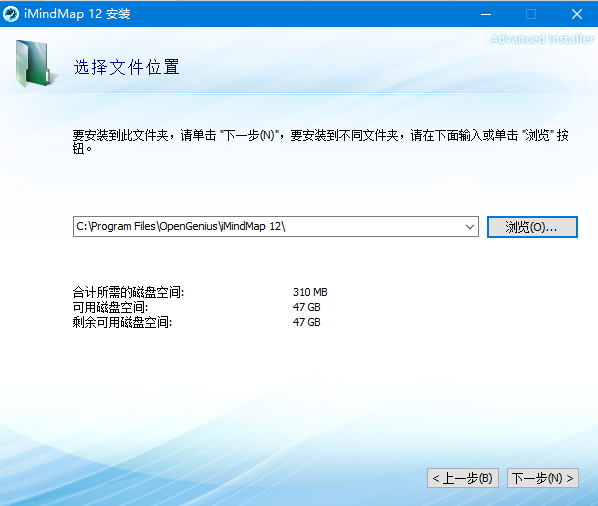This screenshot has height=506, width=598.
Task: Open the install path dropdown arrow
Action: click(470, 226)
